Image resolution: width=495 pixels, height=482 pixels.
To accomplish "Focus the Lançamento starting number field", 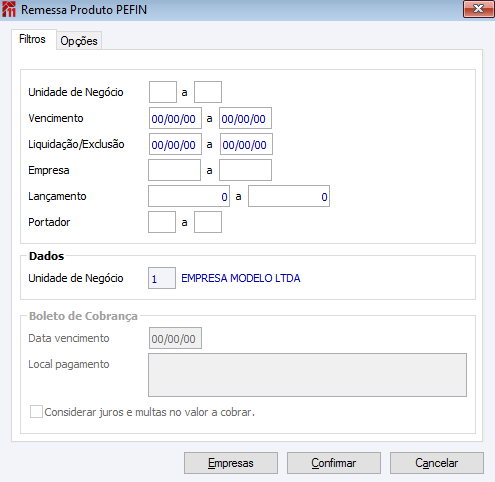I will tap(189, 196).
